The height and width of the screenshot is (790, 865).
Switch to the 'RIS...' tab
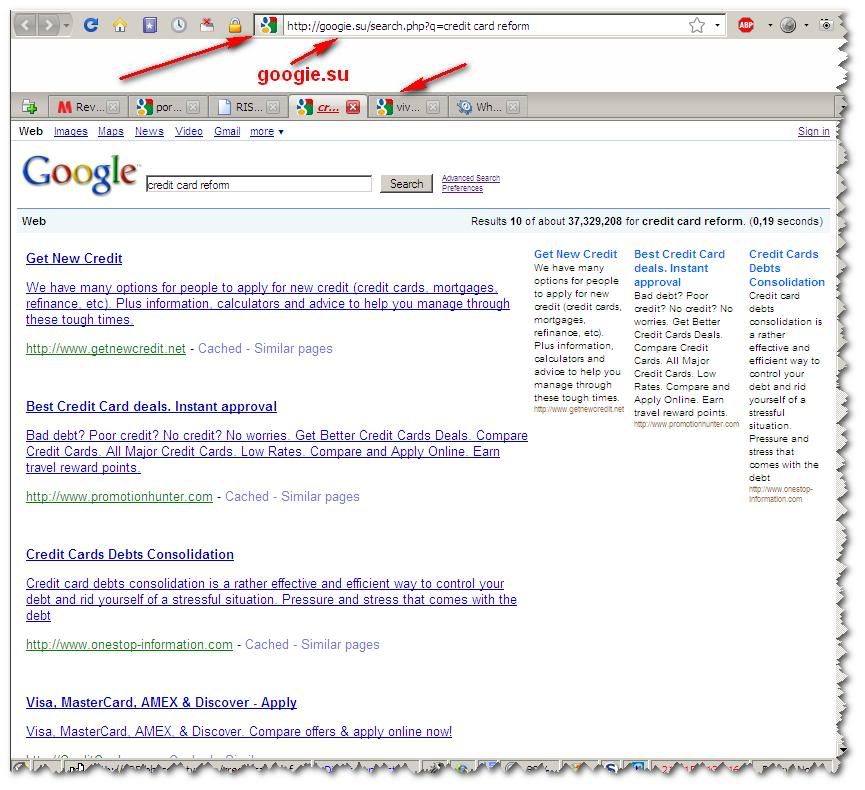click(247, 107)
